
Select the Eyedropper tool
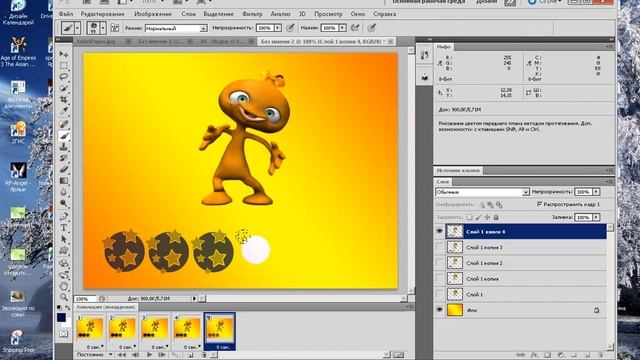tap(64, 111)
